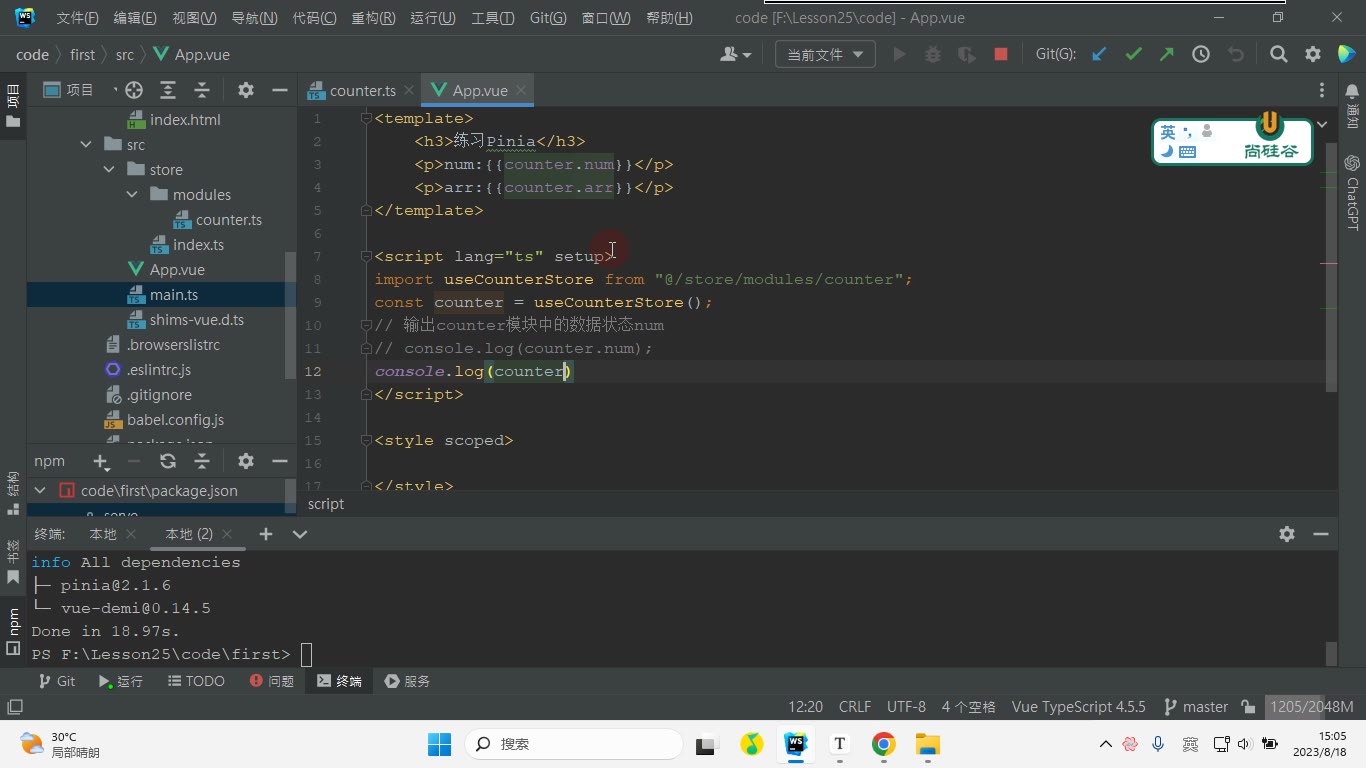The image size is (1366, 768).
Task: Open the search everywhere magnifier icon
Action: point(1279,55)
